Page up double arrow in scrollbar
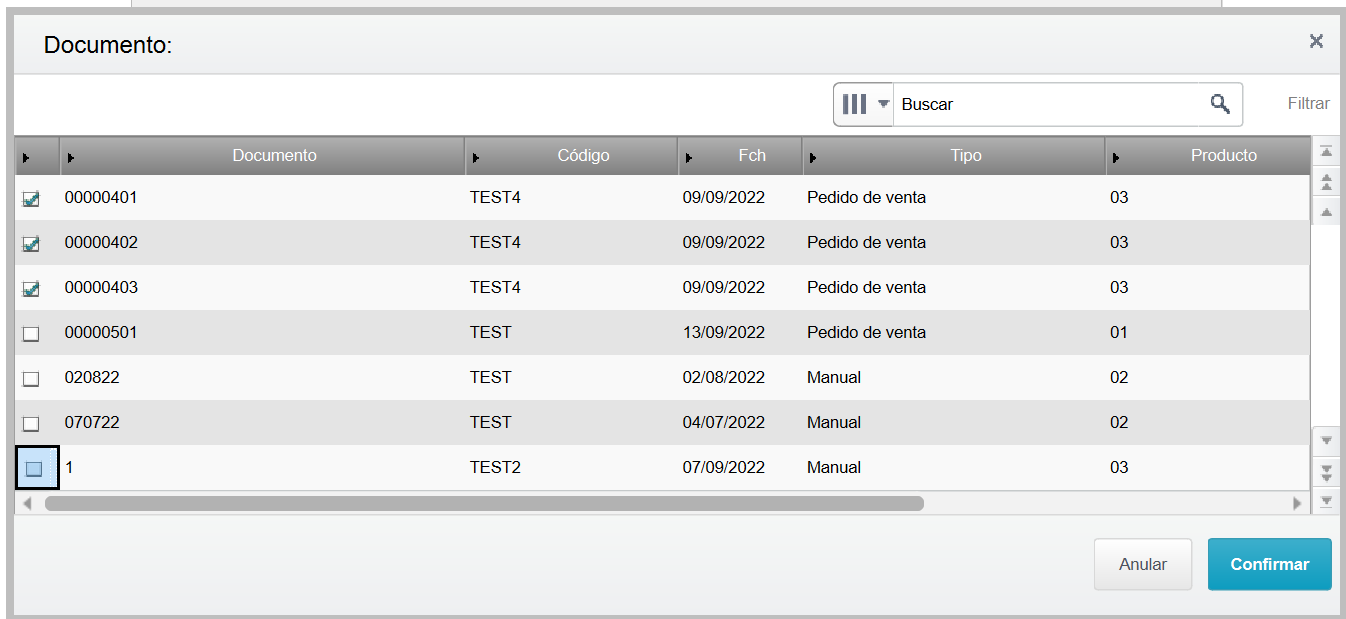 [1326, 181]
